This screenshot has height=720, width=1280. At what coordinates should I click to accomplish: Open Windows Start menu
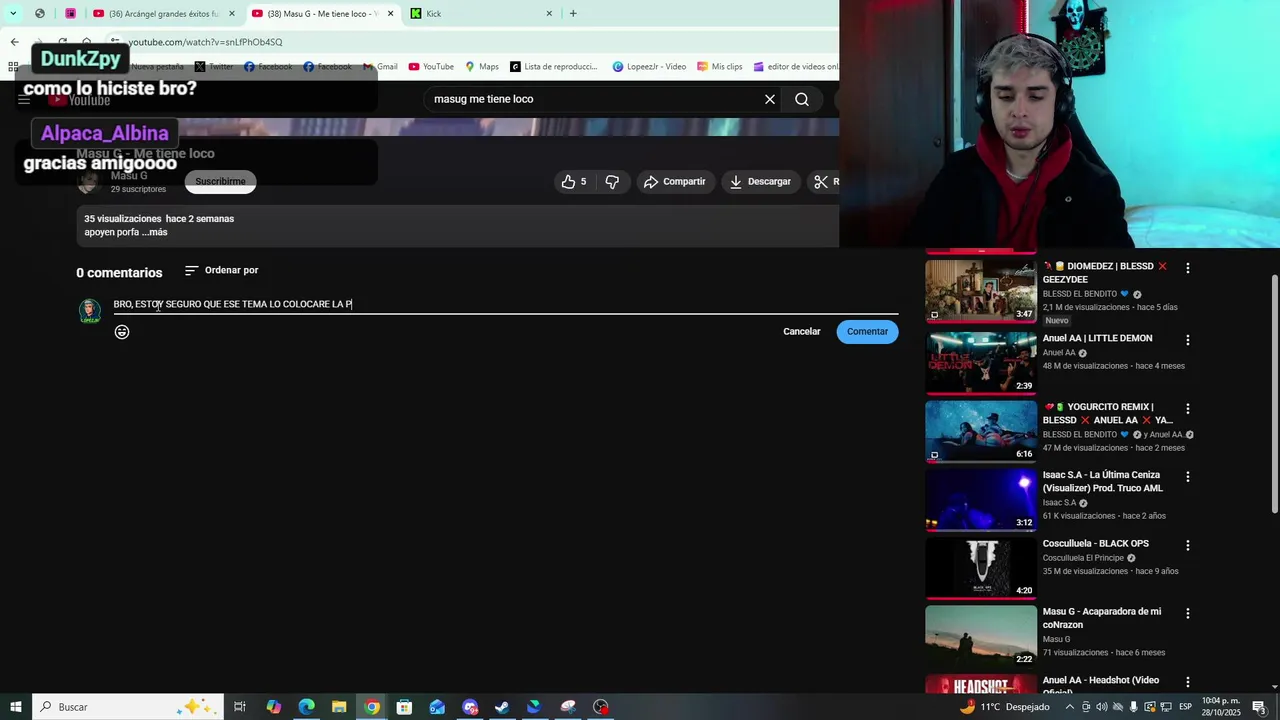[x=15, y=707]
